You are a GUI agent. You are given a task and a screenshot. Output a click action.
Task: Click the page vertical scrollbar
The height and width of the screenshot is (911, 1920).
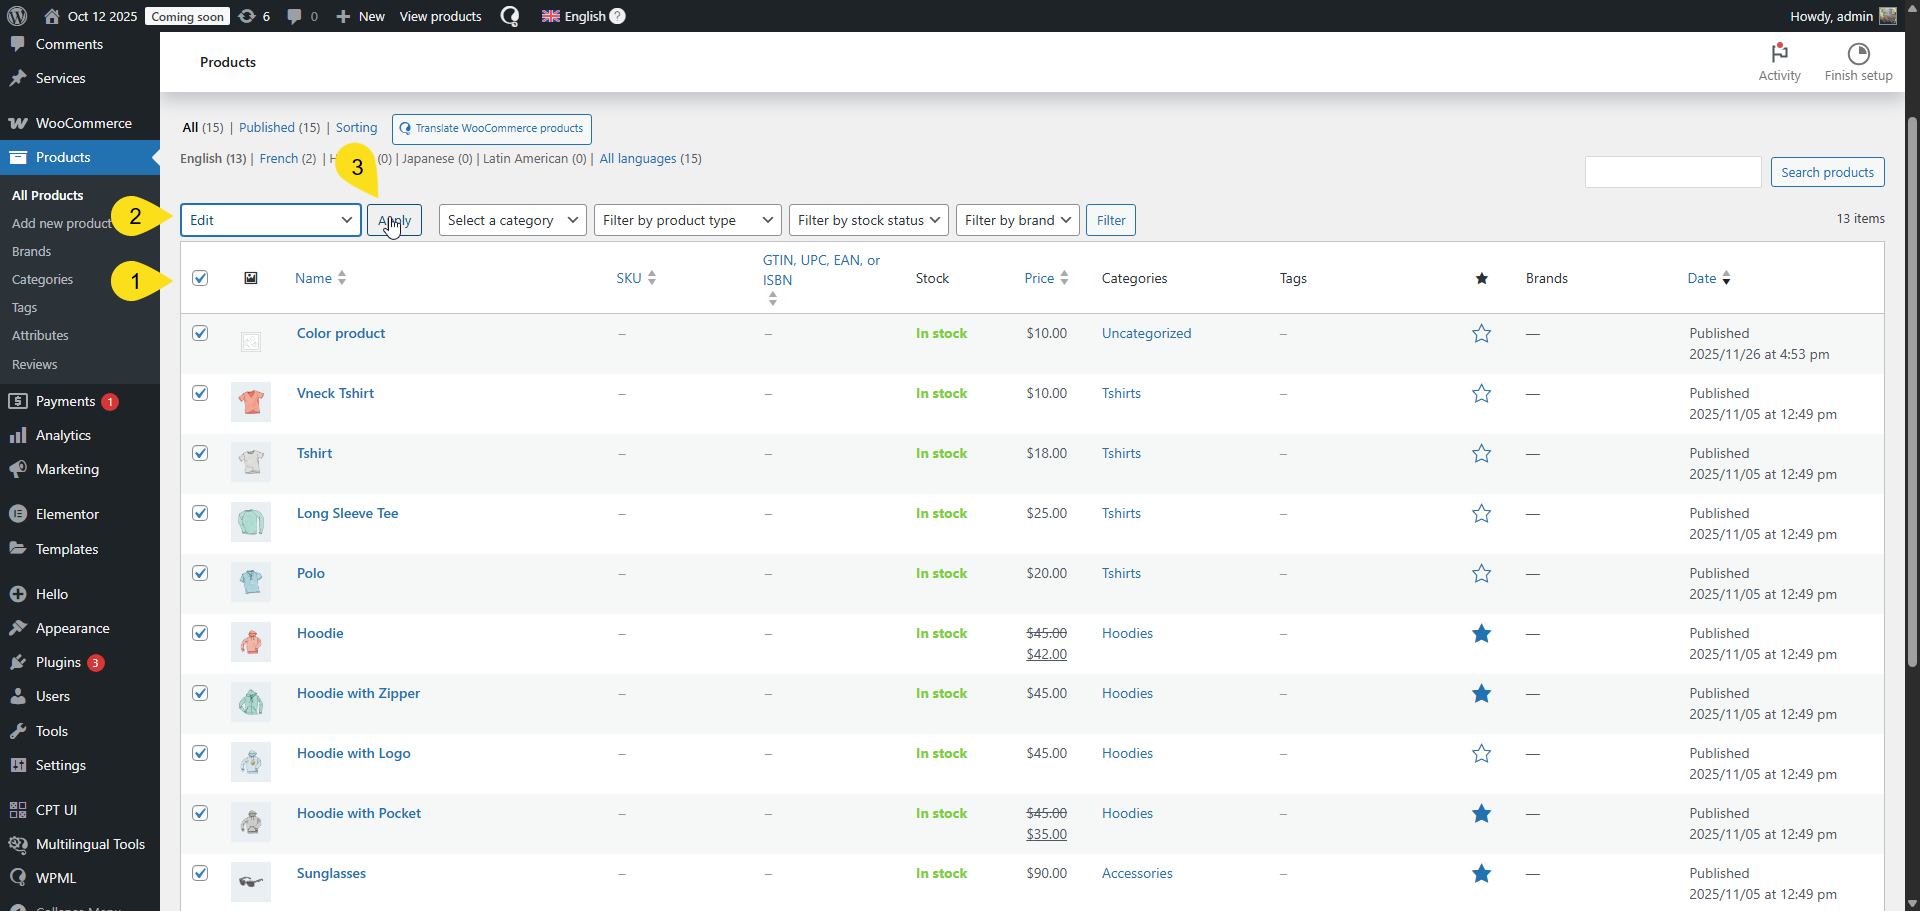pos(1911,400)
